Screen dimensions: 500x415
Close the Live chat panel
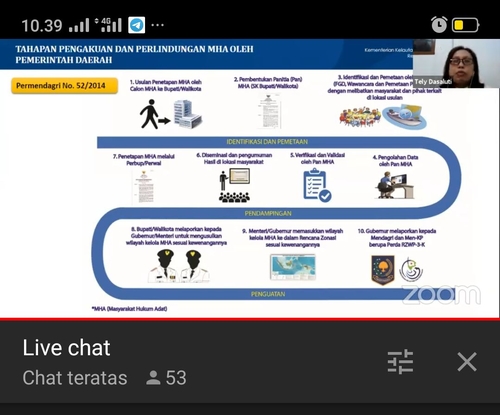467,362
